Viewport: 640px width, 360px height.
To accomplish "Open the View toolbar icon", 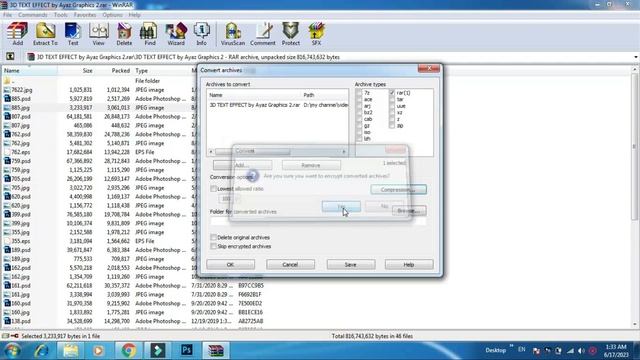I will pyautogui.click(x=98, y=34).
